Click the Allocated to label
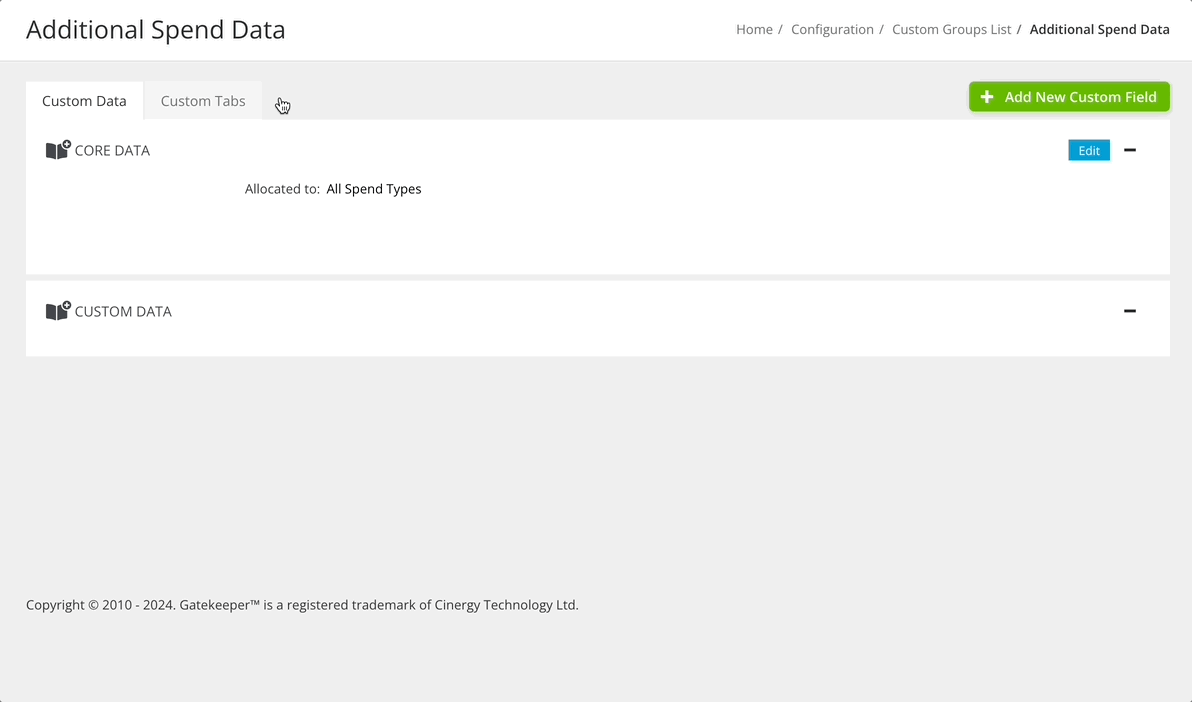This screenshot has height=702, width=1192. tap(282, 188)
